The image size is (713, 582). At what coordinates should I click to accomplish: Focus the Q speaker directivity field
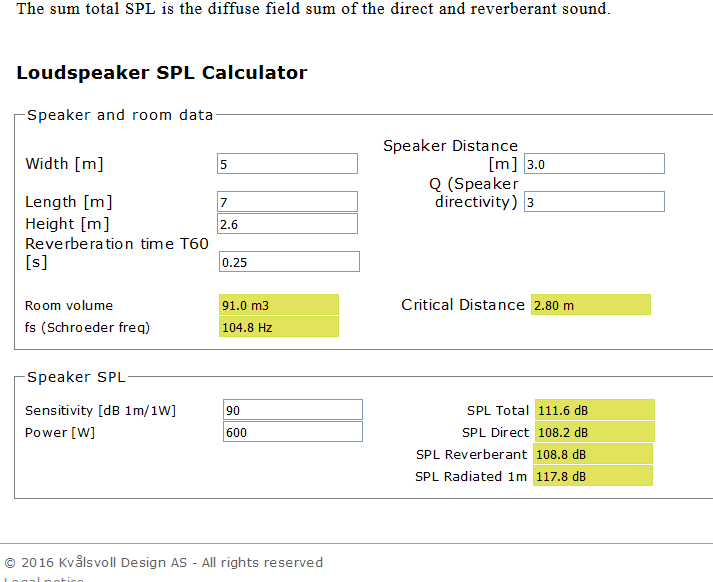[x=593, y=202]
